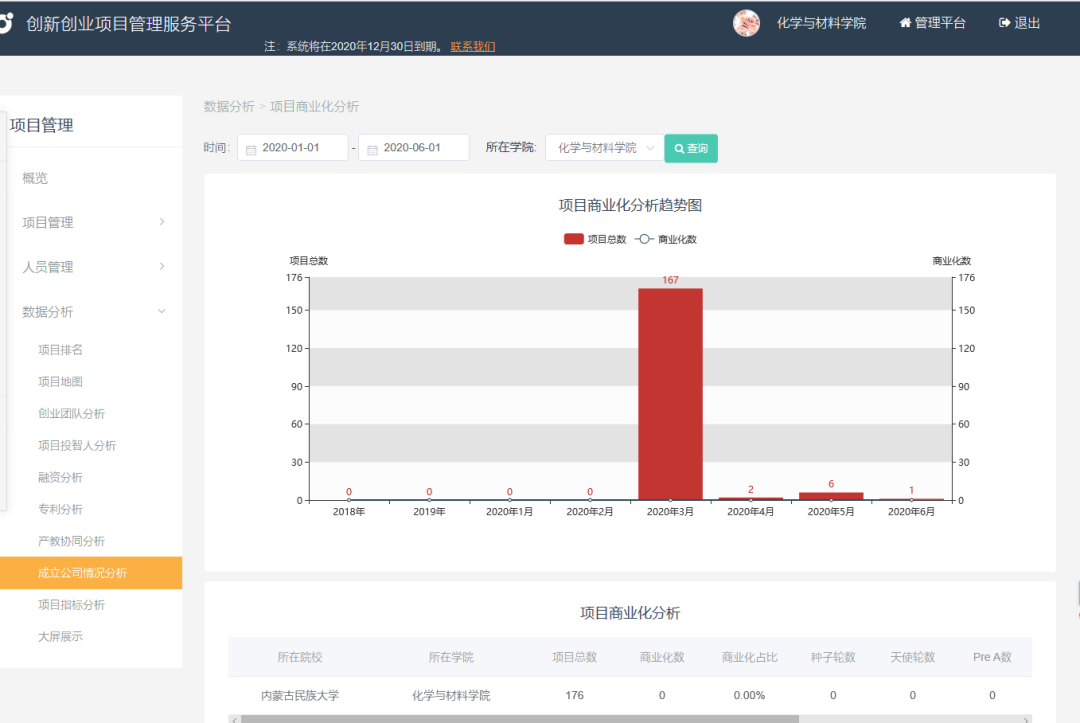
Task: Click the 2020年3月 red bar
Action: 670,394
